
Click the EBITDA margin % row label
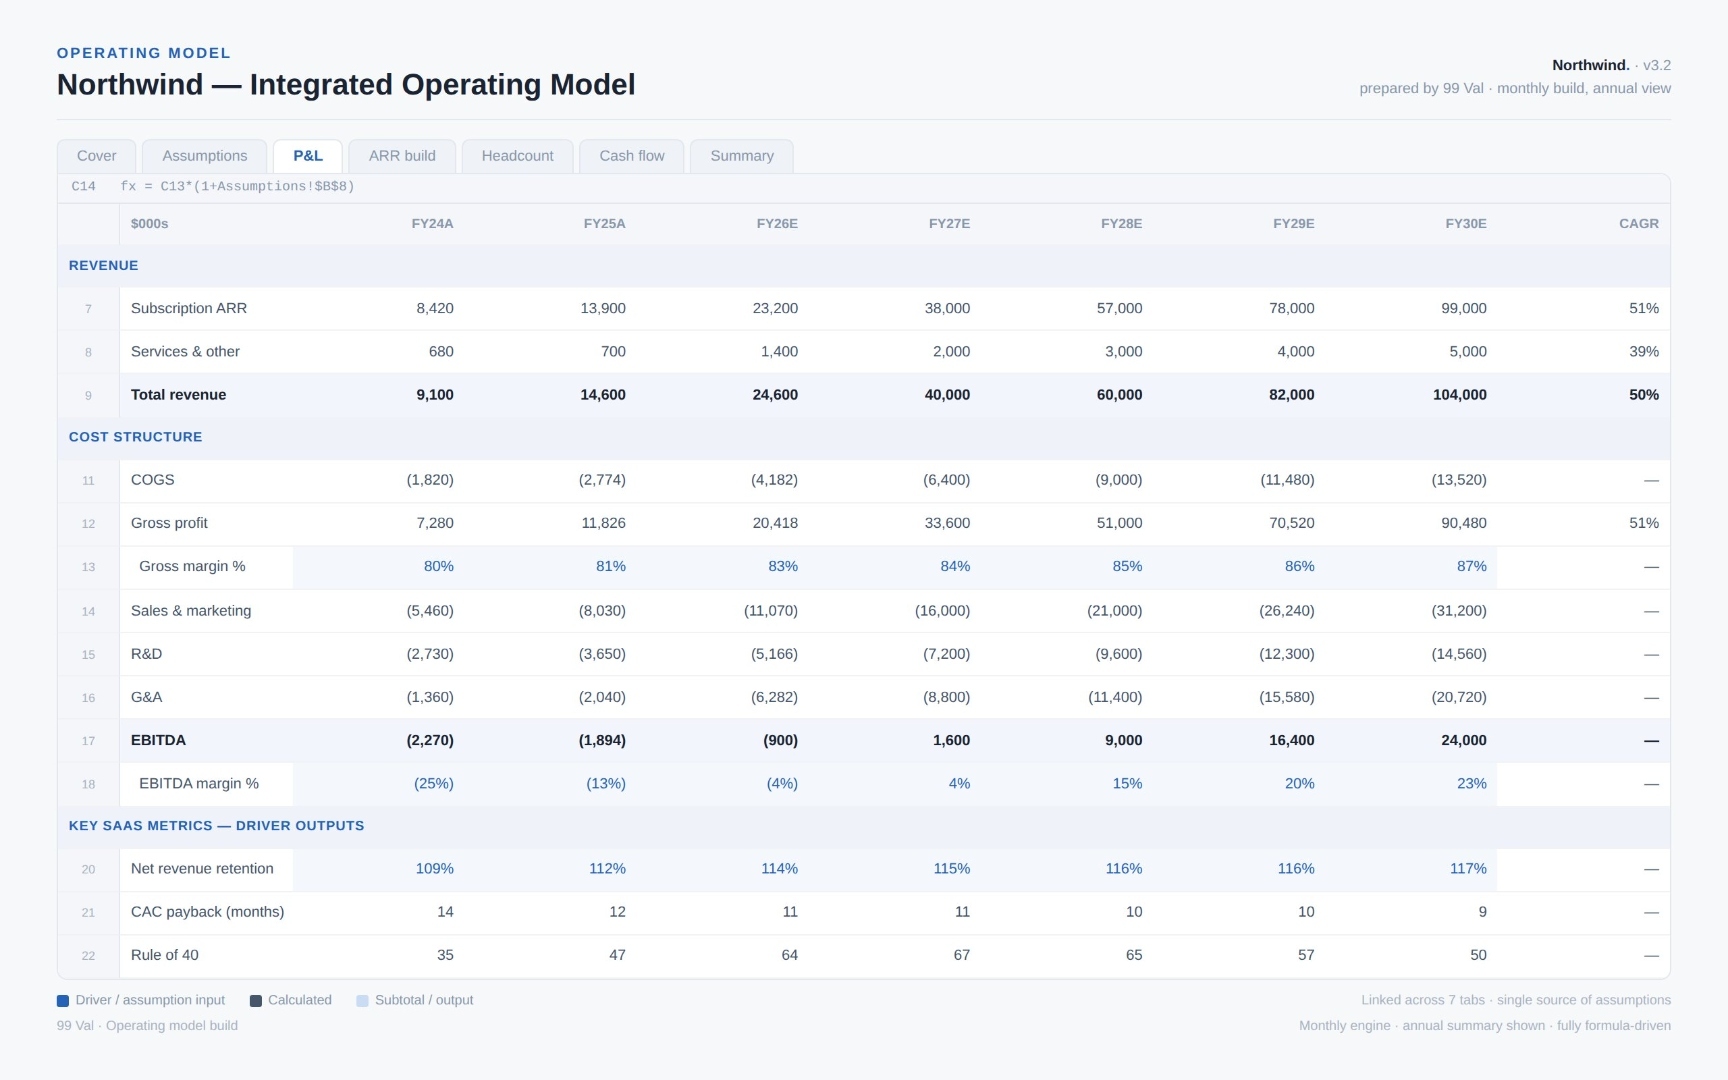(x=199, y=783)
